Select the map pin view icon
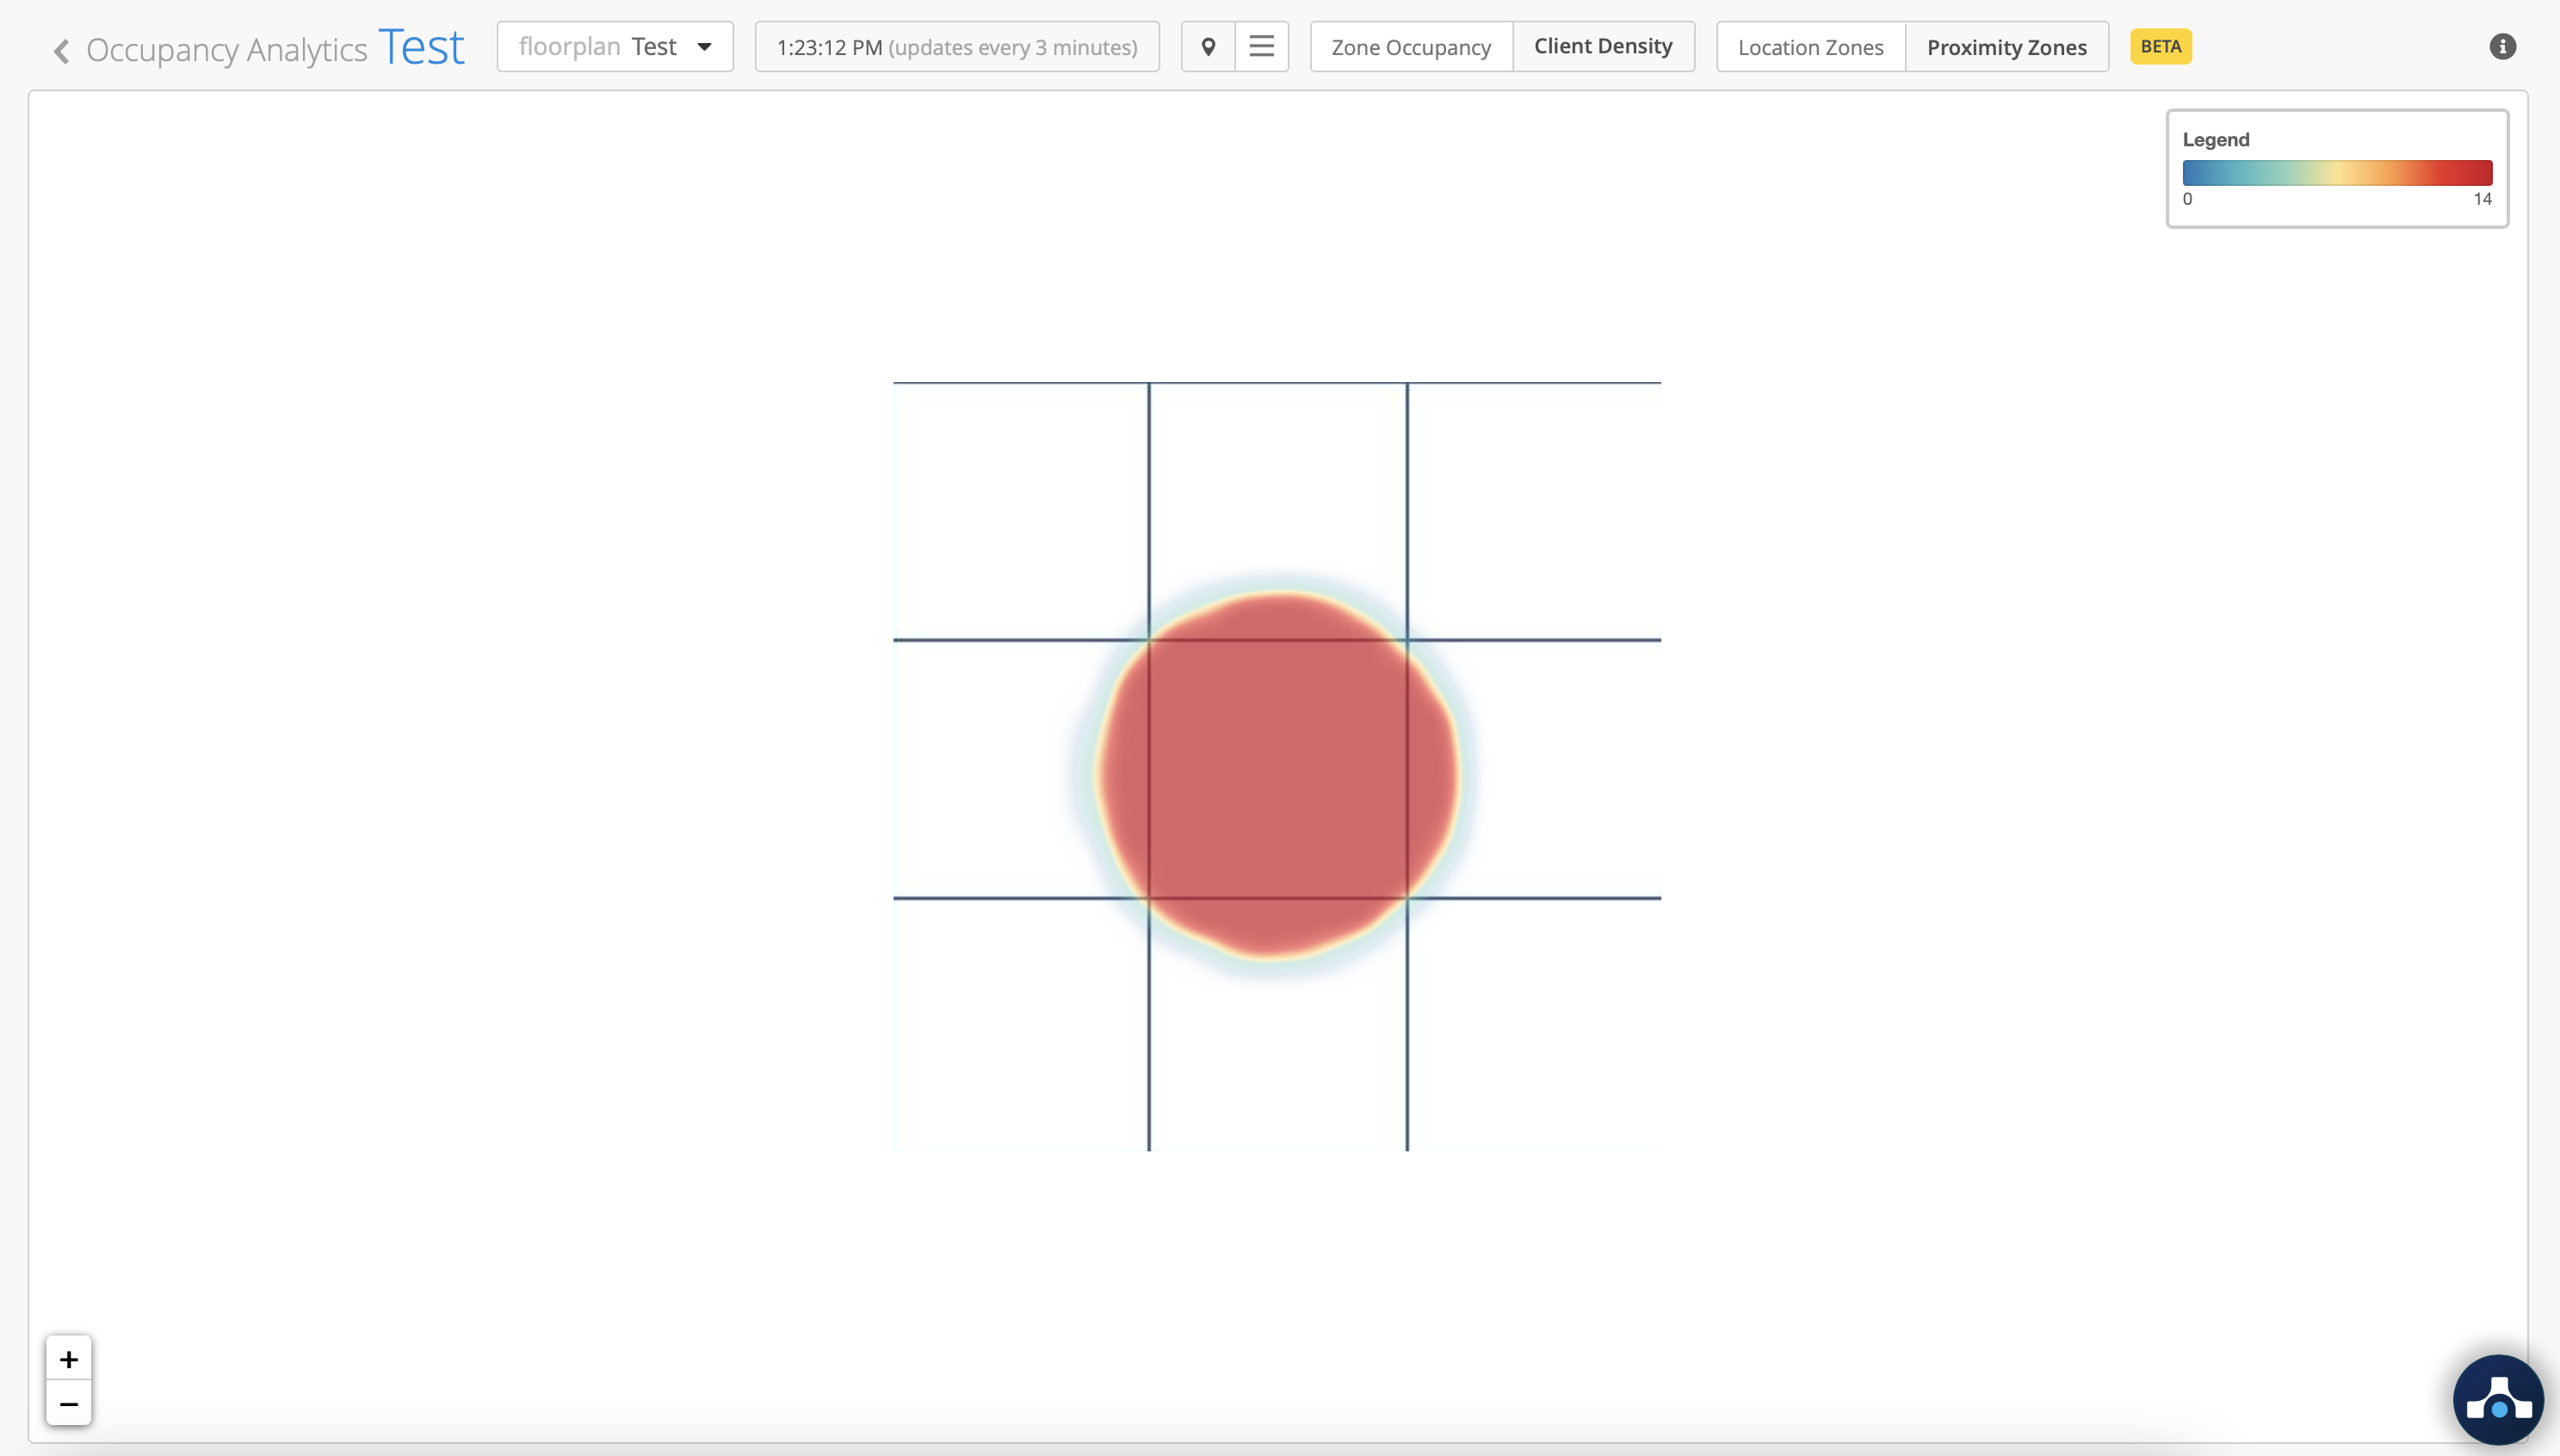 (1208, 47)
